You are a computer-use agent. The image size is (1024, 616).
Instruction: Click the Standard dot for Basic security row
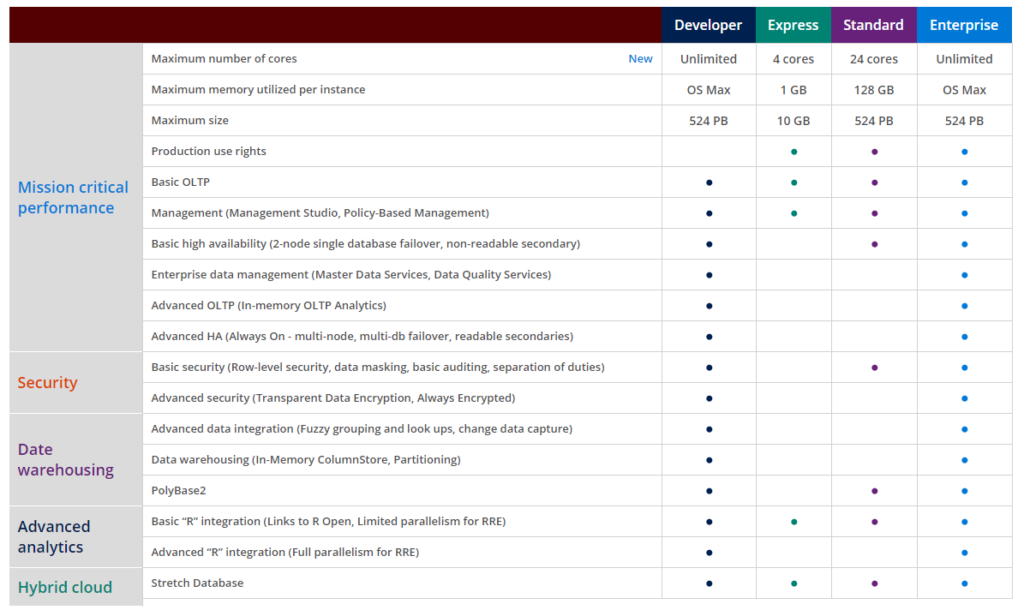(873, 367)
